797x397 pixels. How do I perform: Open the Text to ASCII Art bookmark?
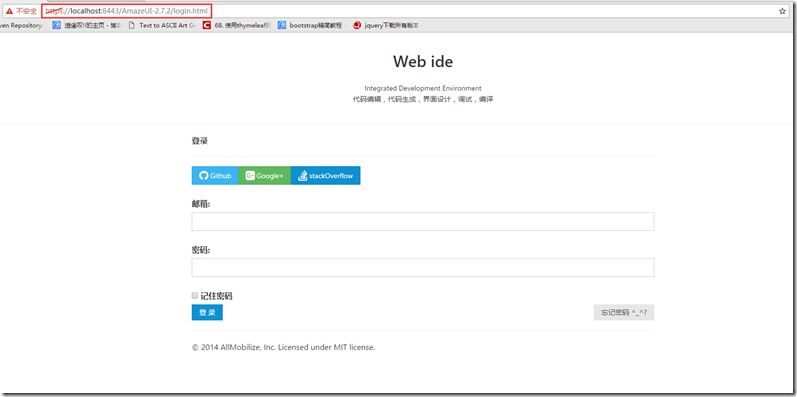coord(162,25)
